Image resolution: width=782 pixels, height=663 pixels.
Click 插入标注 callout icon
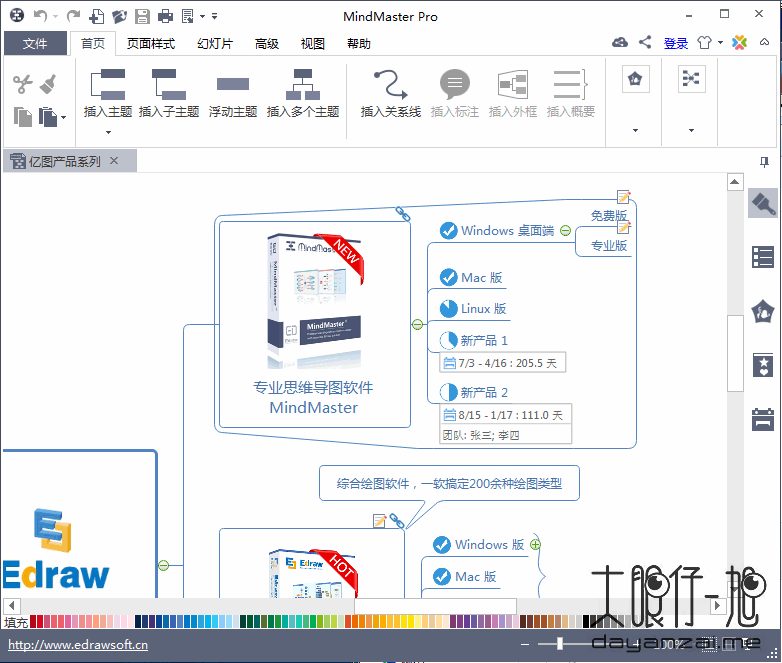[454, 84]
